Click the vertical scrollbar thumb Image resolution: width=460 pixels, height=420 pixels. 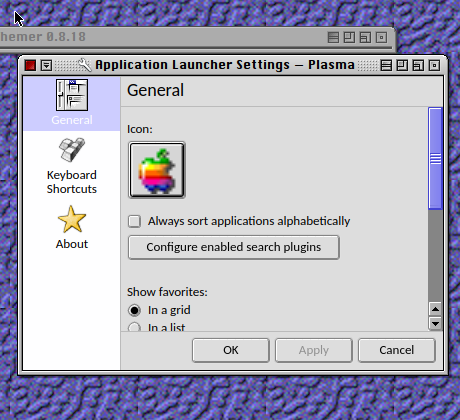[435, 158]
